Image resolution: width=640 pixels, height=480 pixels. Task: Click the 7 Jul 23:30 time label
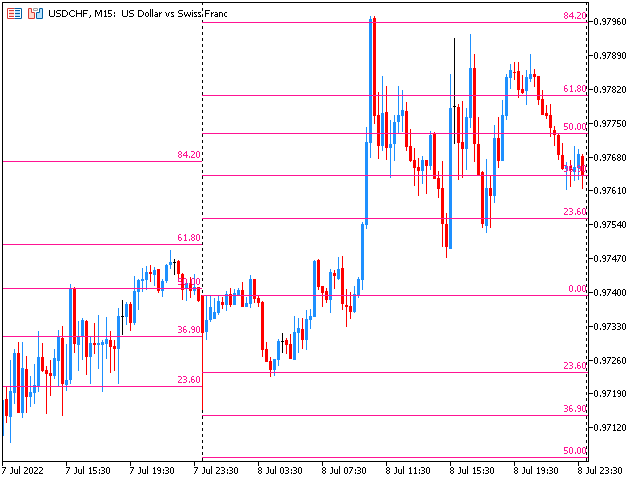[219, 468]
